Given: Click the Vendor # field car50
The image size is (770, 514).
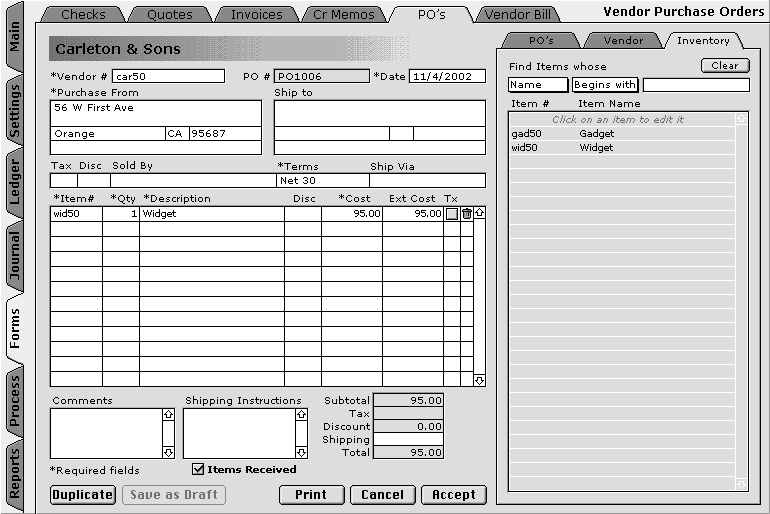Looking at the screenshot, I should pos(168,76).
